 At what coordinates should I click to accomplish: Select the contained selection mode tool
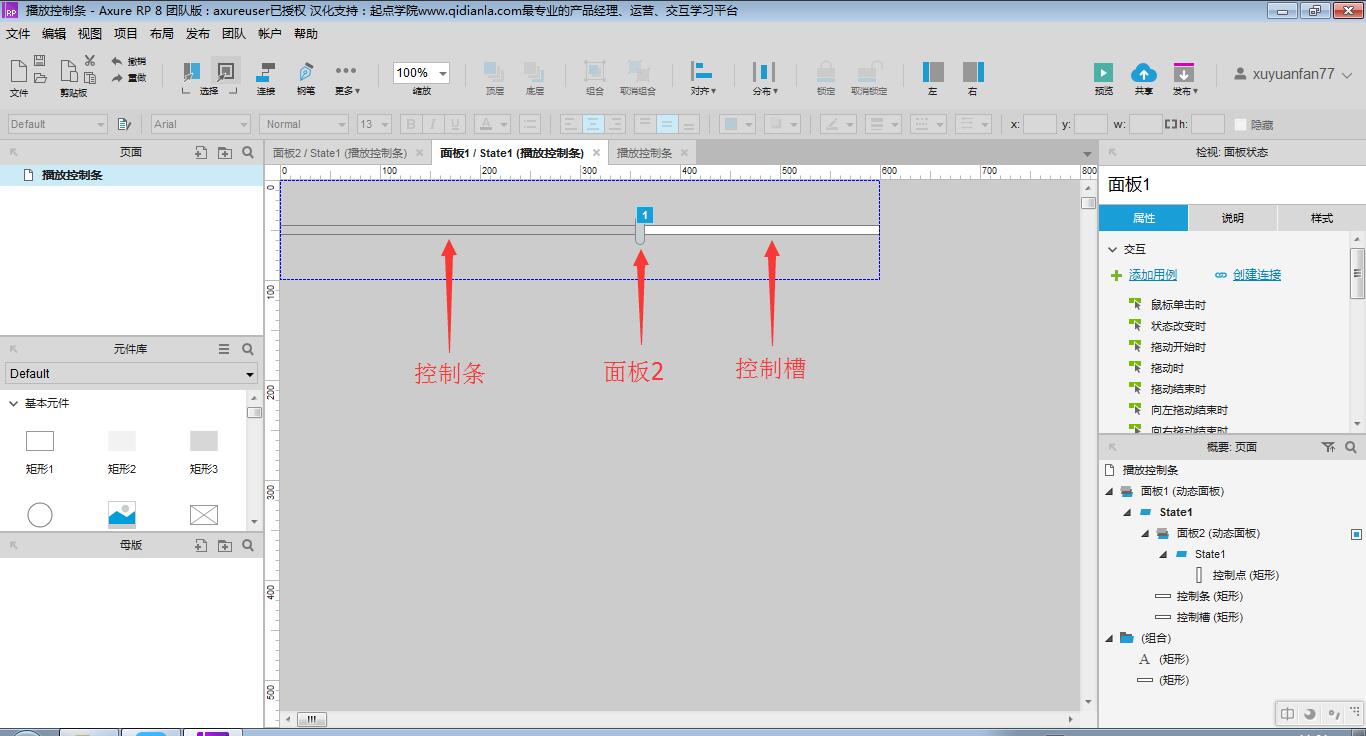tap(226, 72)
